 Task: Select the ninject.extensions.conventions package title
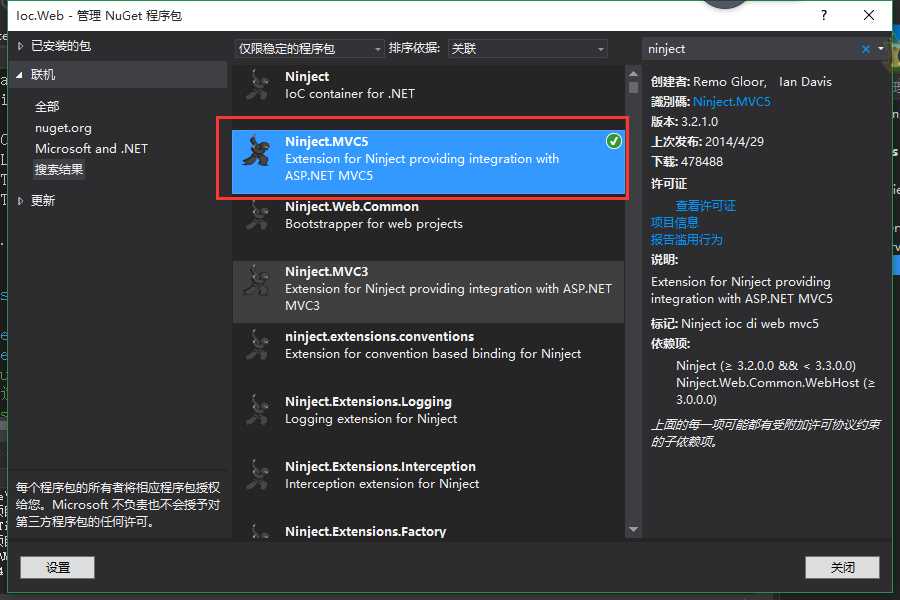(x=379, y=336)
